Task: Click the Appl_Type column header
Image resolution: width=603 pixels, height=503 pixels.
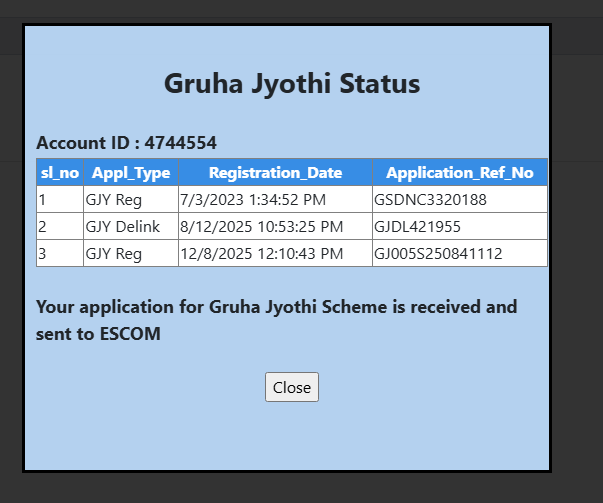Action: tap(131, 173)
